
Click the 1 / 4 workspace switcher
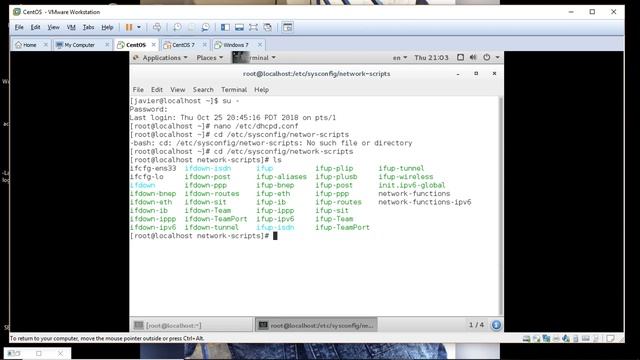(476, 325)
